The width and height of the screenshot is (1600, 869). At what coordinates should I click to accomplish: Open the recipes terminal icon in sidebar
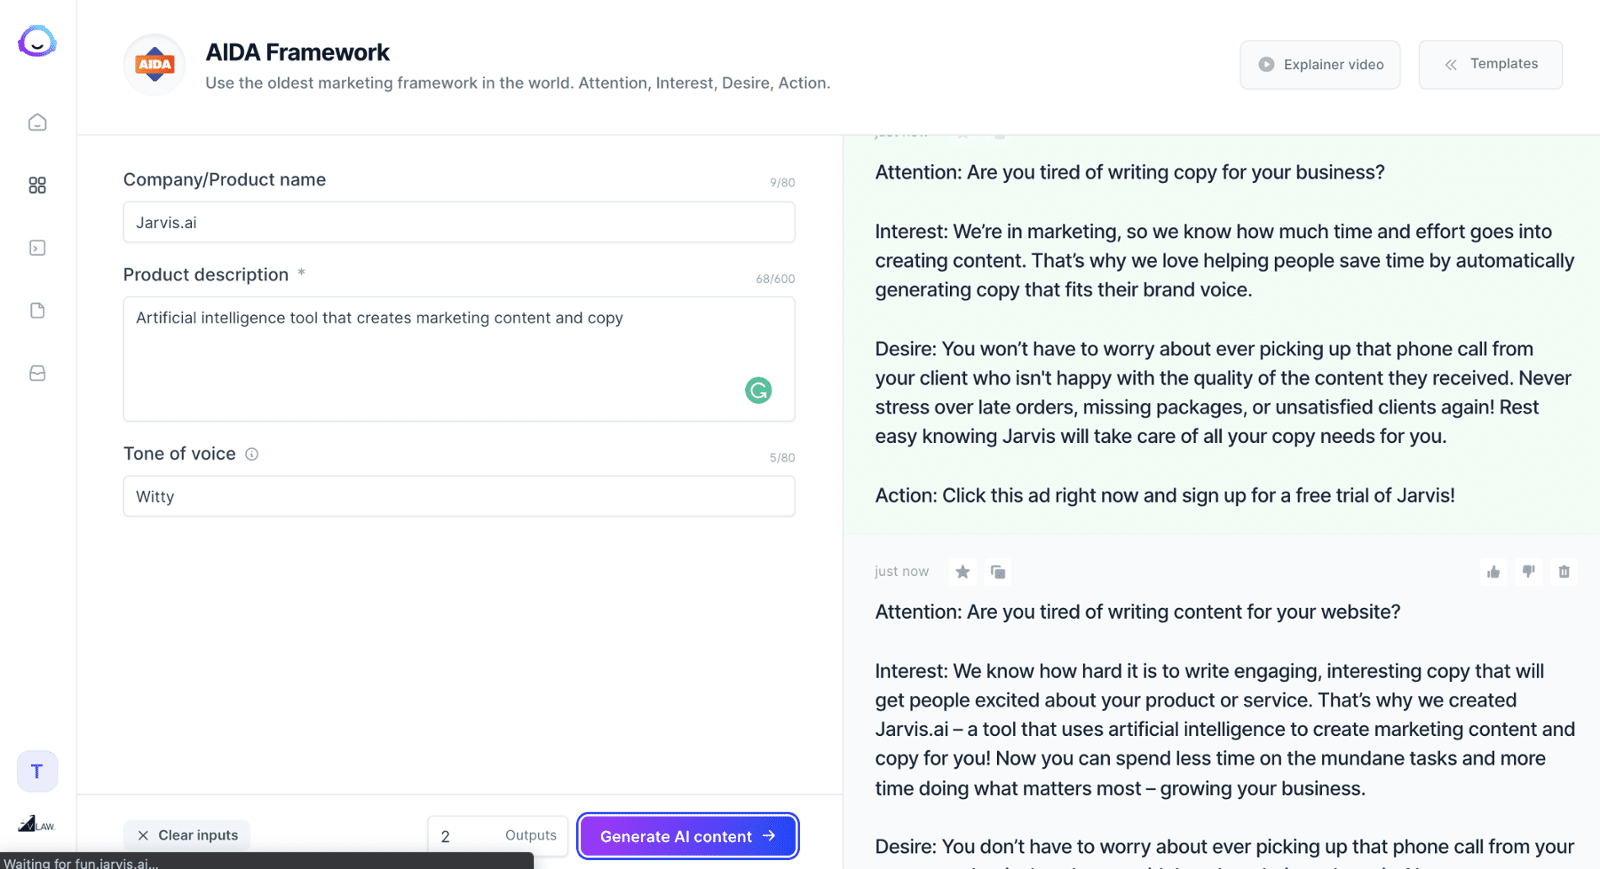(x=37, y=248)
